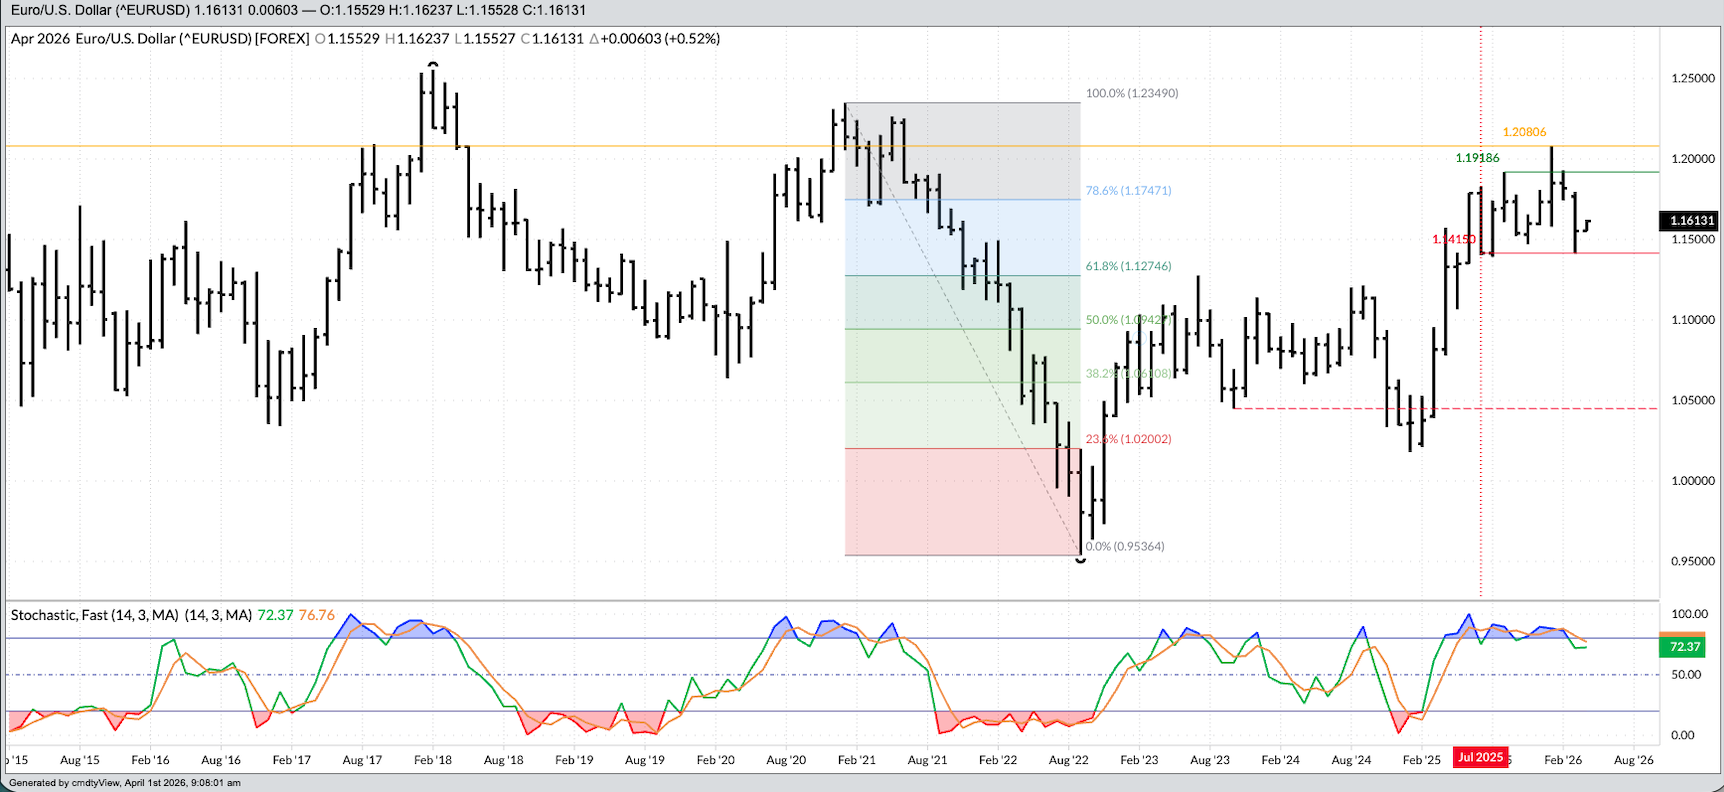Select the 100.0% (1.23490) Fibonacci label
This screenshot has height=792, width=1724.
(1132, 93)
